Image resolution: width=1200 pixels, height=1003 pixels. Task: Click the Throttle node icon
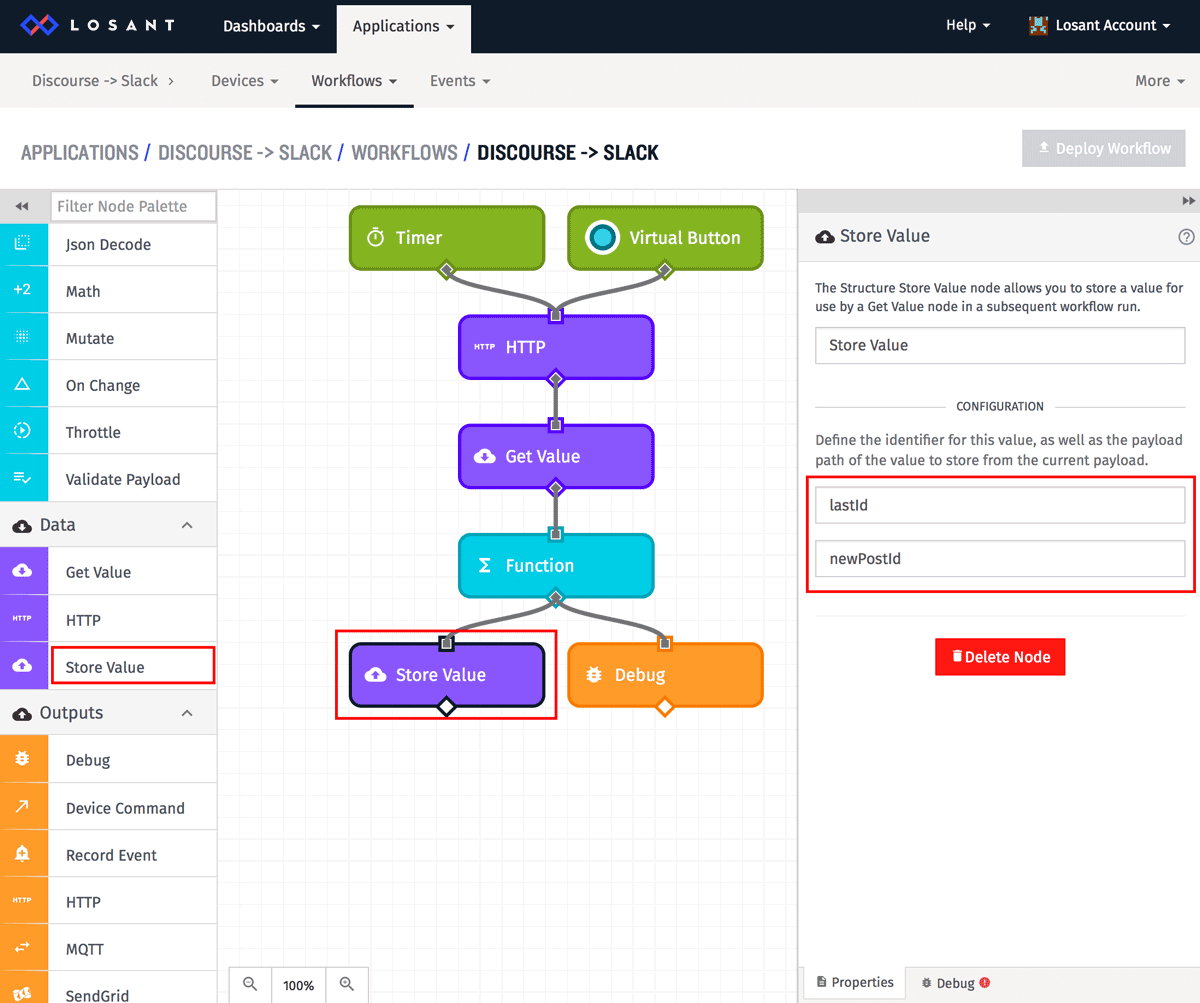[23, 431]
